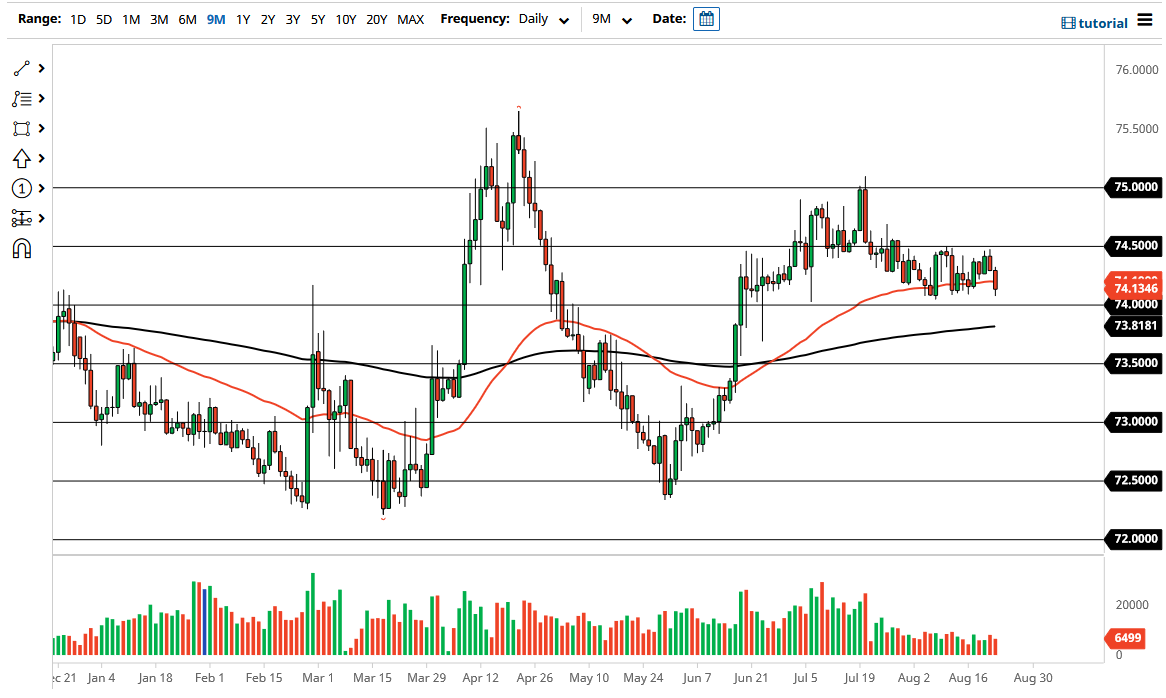The height and width of the screenshot is (698, 1166).
Task: Select the rectangle drawing tool
Action: [20, 128]
